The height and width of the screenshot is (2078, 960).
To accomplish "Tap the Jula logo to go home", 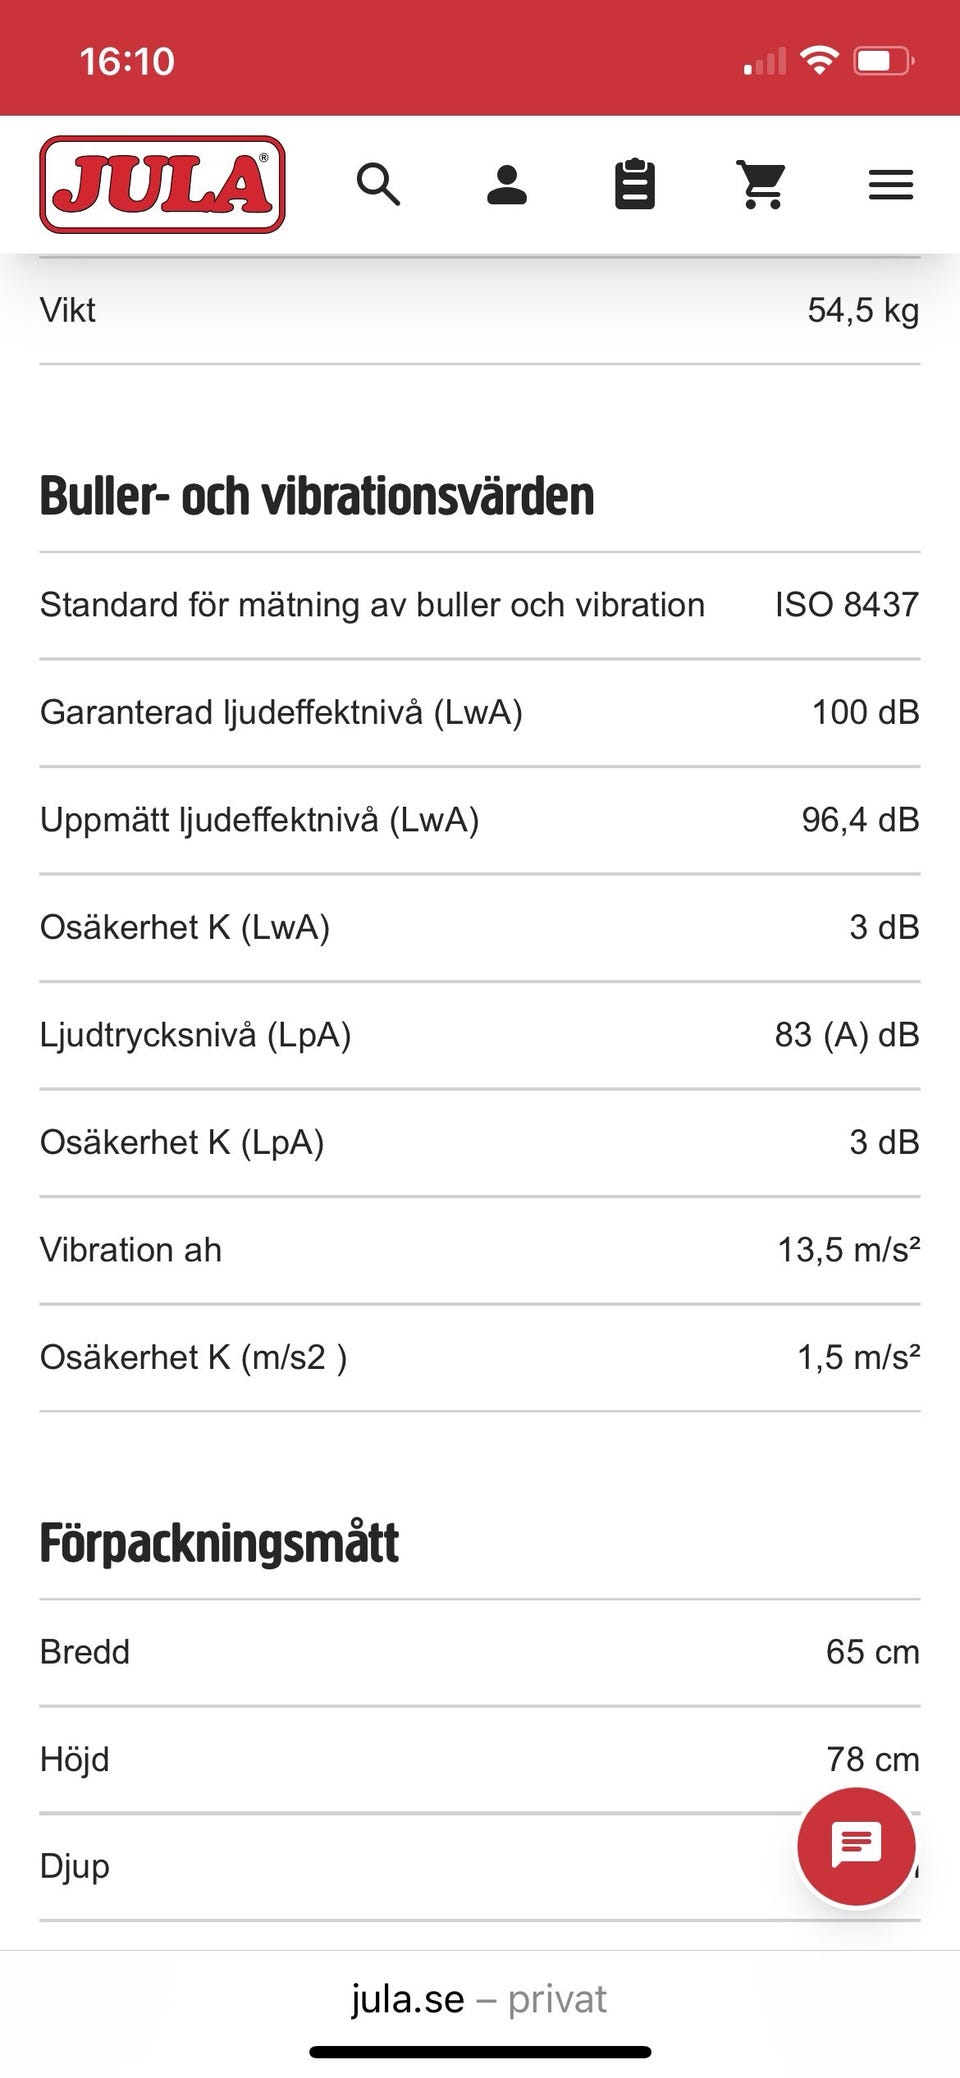I will click(x=162, y=185).
